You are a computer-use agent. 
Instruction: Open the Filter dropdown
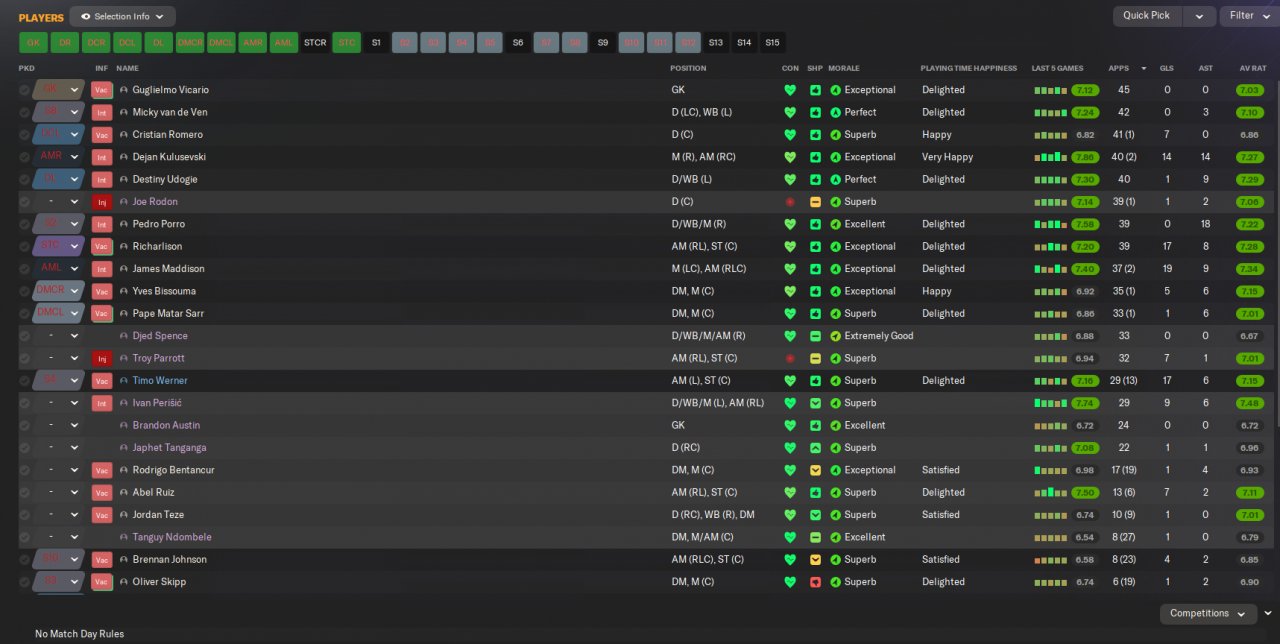pos(1248,16)
